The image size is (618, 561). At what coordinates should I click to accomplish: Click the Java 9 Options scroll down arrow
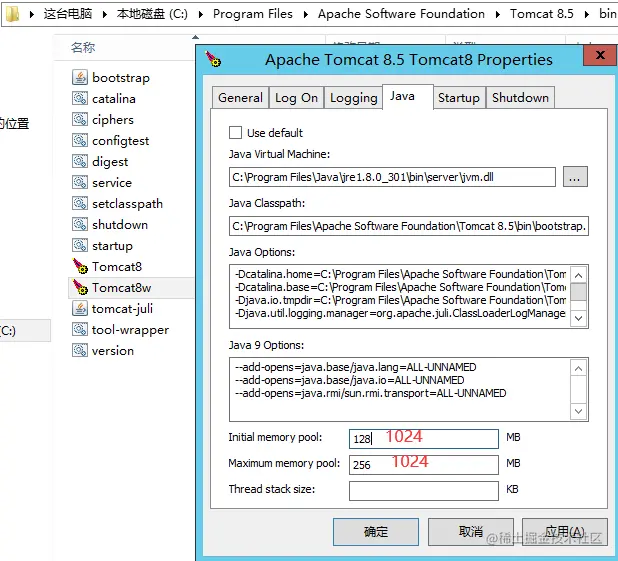578,411
